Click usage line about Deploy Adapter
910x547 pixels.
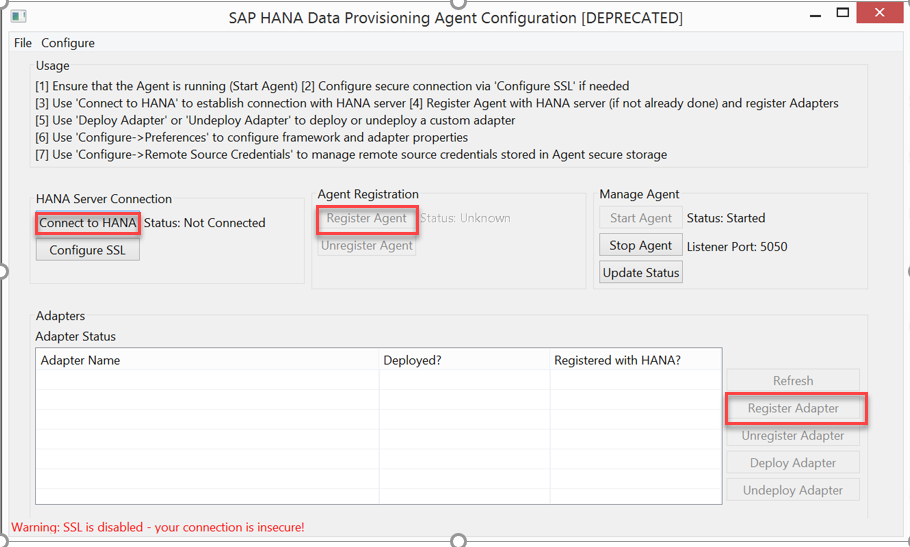click(x=275, y=120)
